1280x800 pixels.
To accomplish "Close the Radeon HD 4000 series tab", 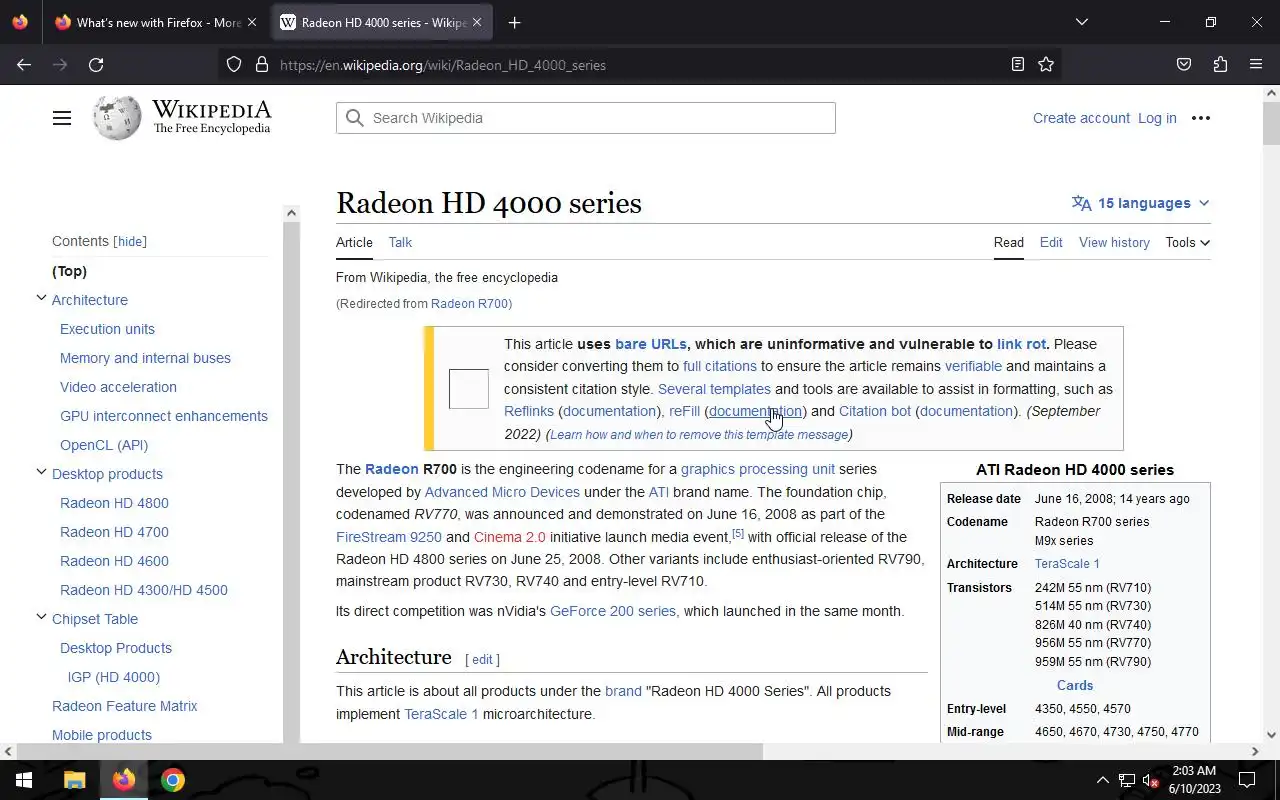I will point(477,22).
